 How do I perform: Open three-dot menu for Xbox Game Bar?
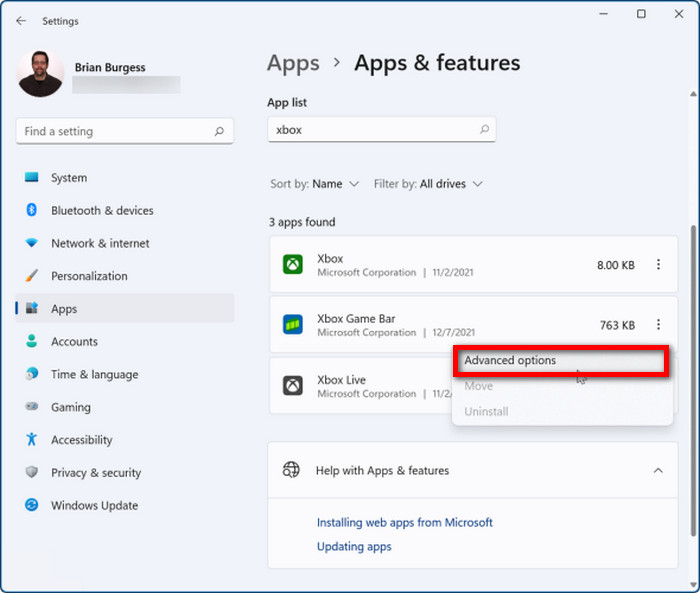[658, 325]
